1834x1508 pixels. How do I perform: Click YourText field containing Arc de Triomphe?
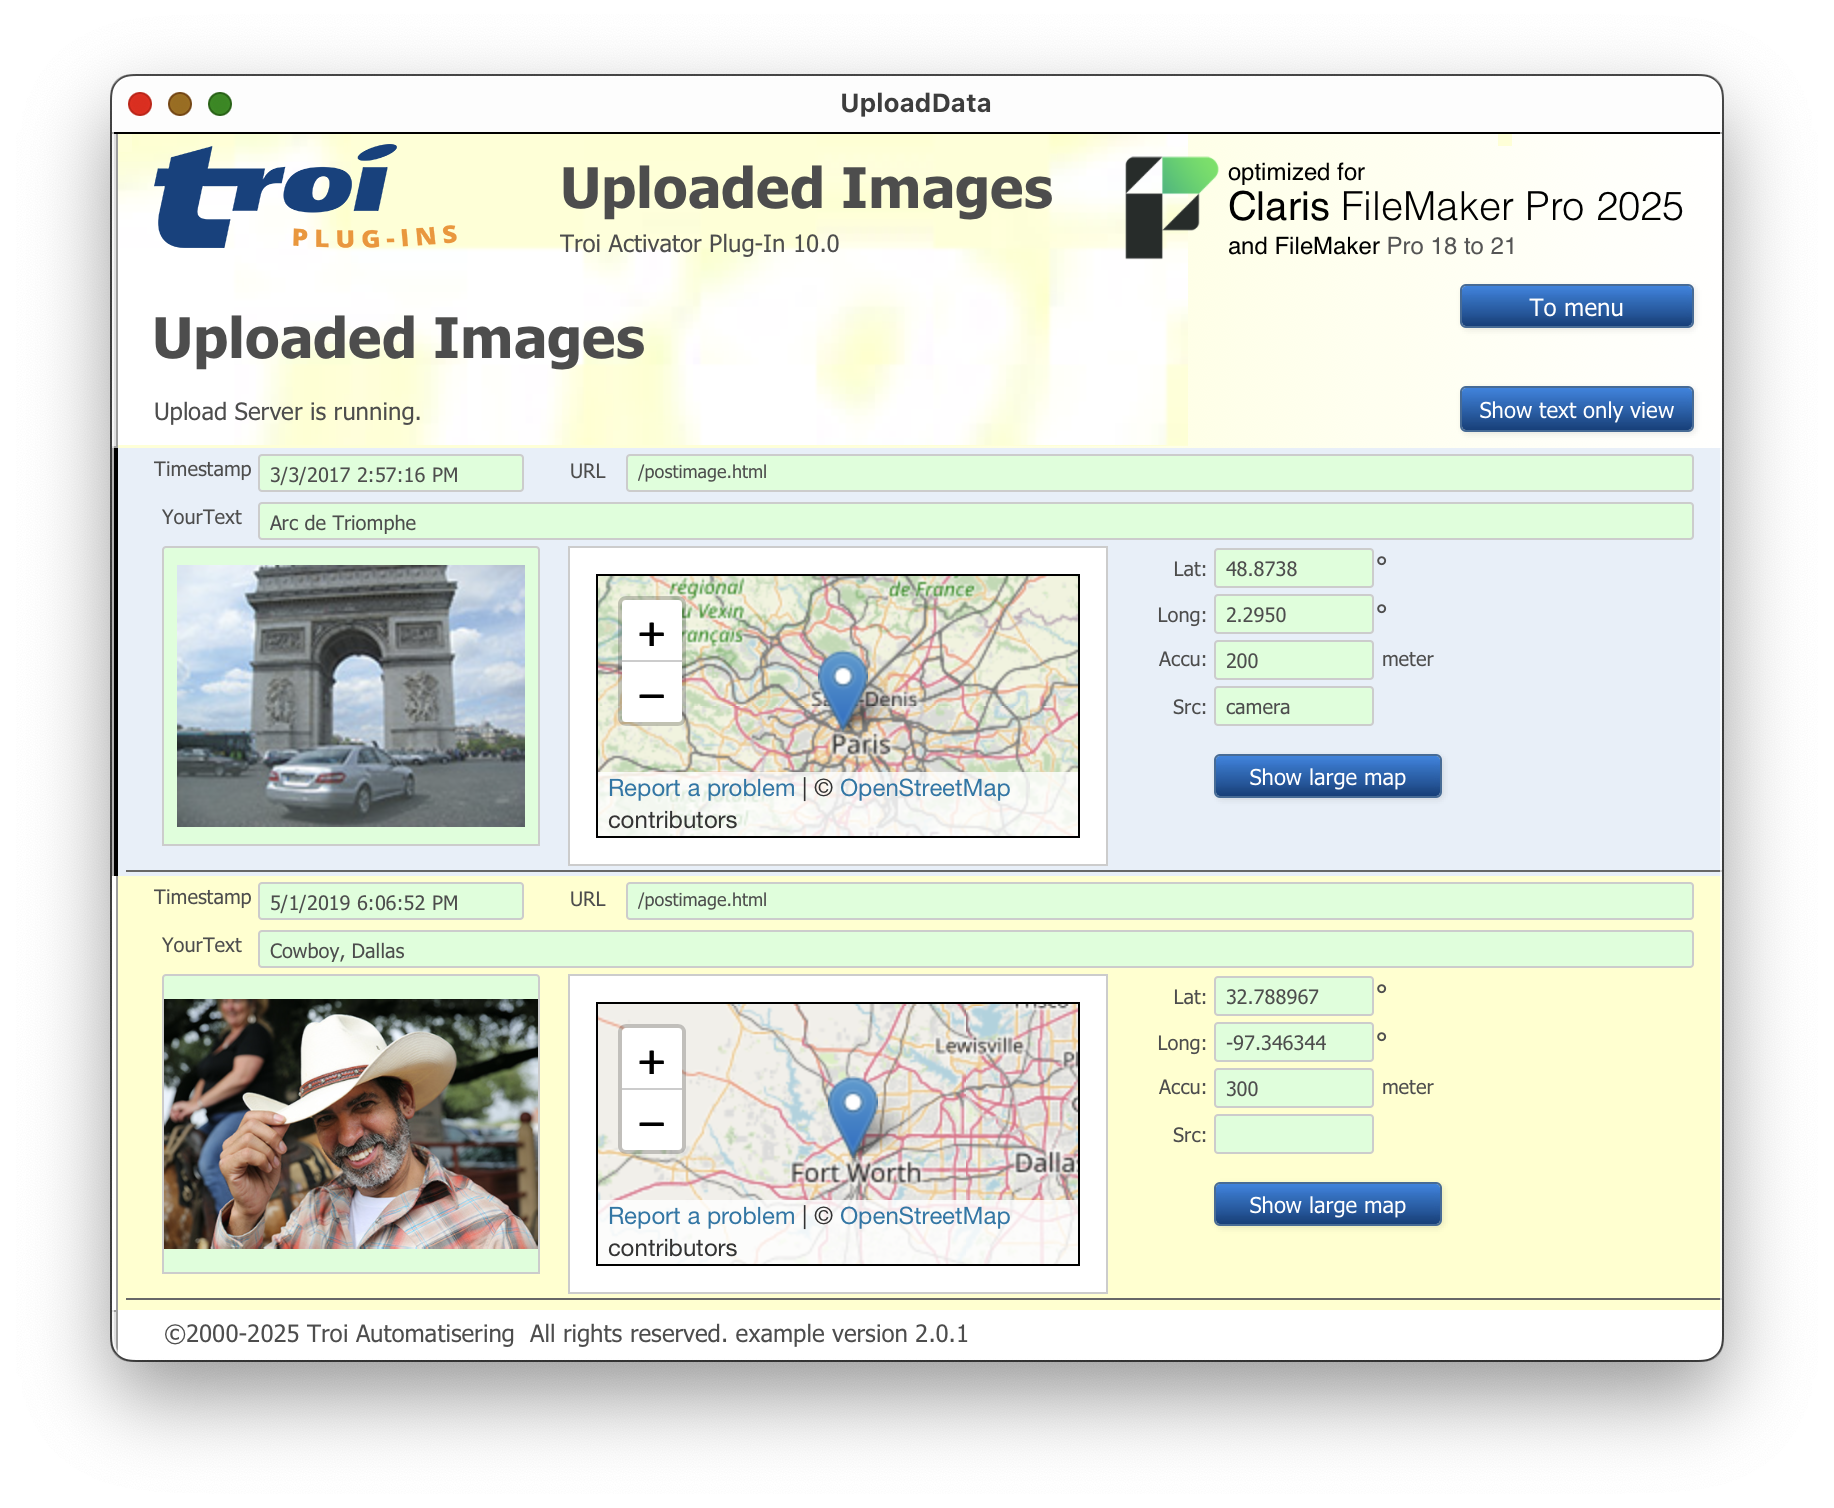tap(975, 522)
